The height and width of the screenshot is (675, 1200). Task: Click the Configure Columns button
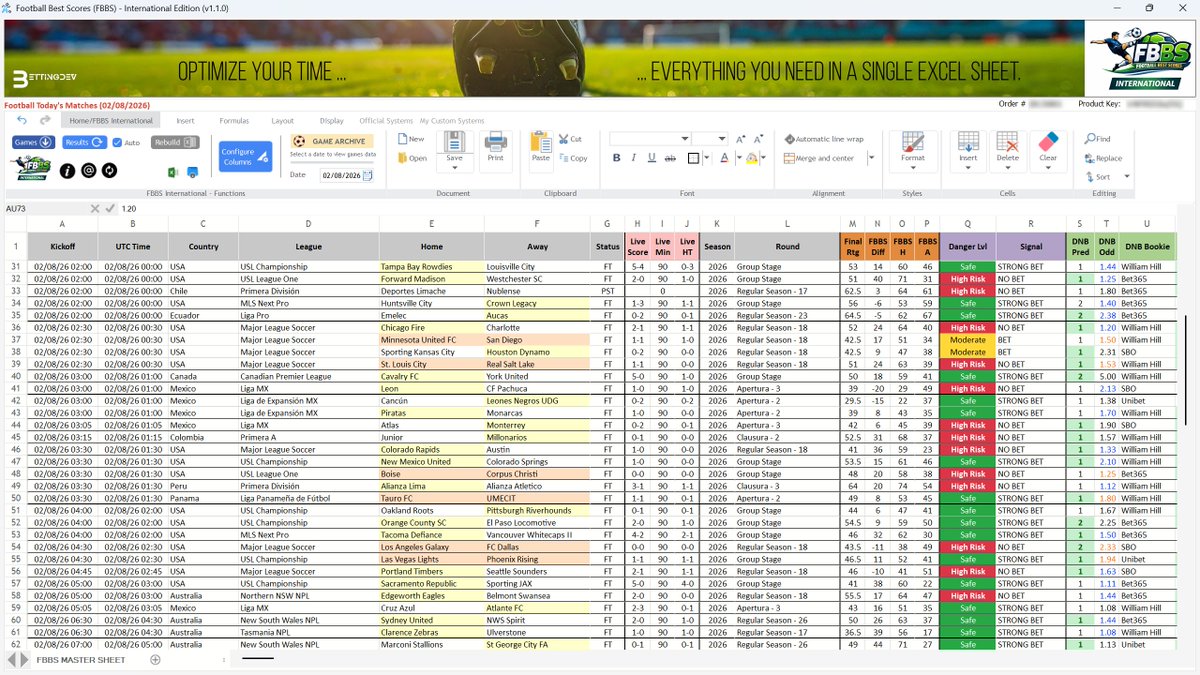tap(245, 157)
